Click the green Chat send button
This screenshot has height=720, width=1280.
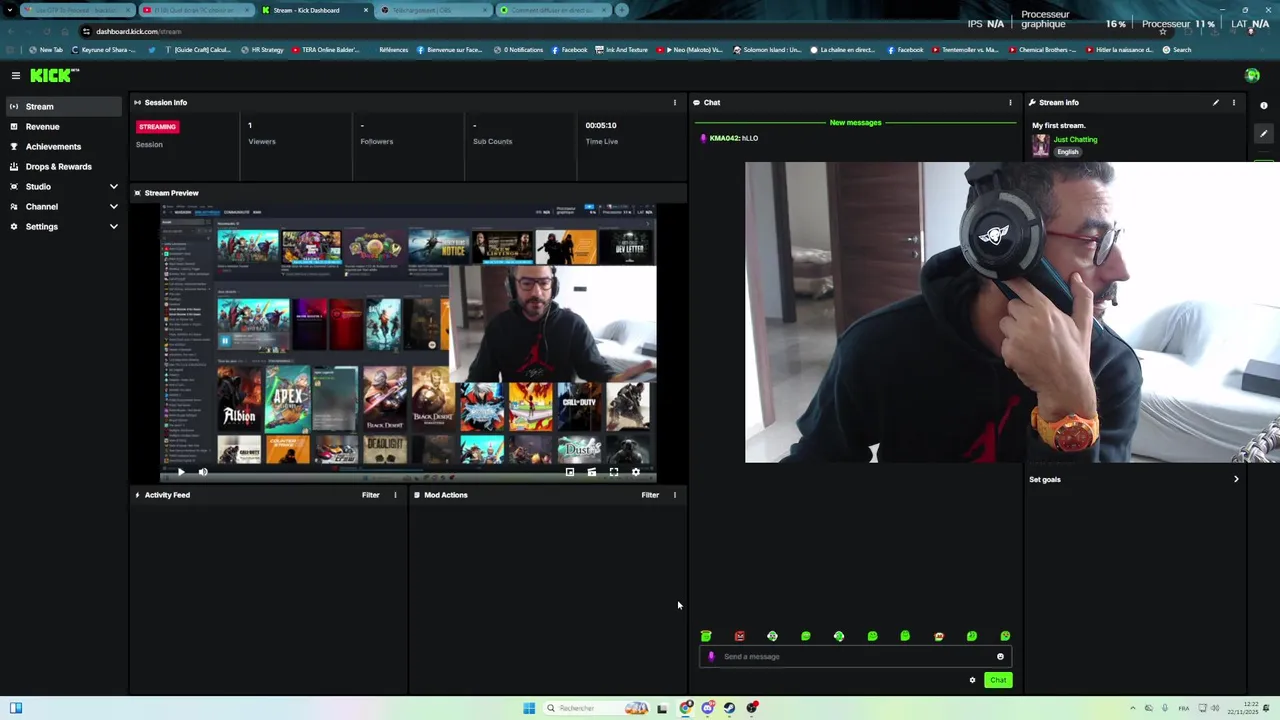tap(998, 680)
